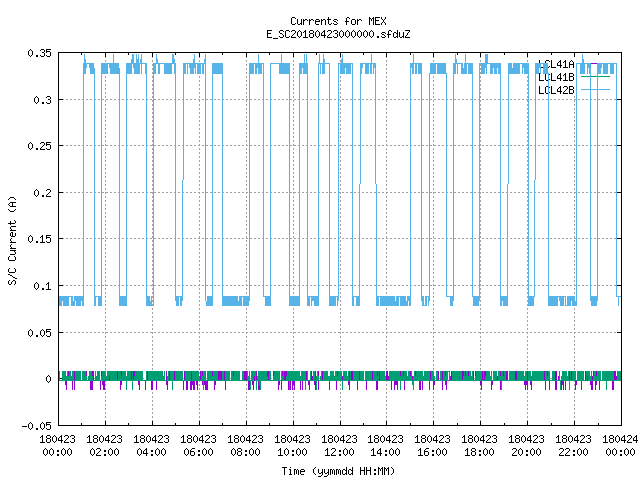Screen dimensions: 640x480
Task: Click the chart title 'Currents for MEX'
Action: pyautogui.click(x=338, y=21)
